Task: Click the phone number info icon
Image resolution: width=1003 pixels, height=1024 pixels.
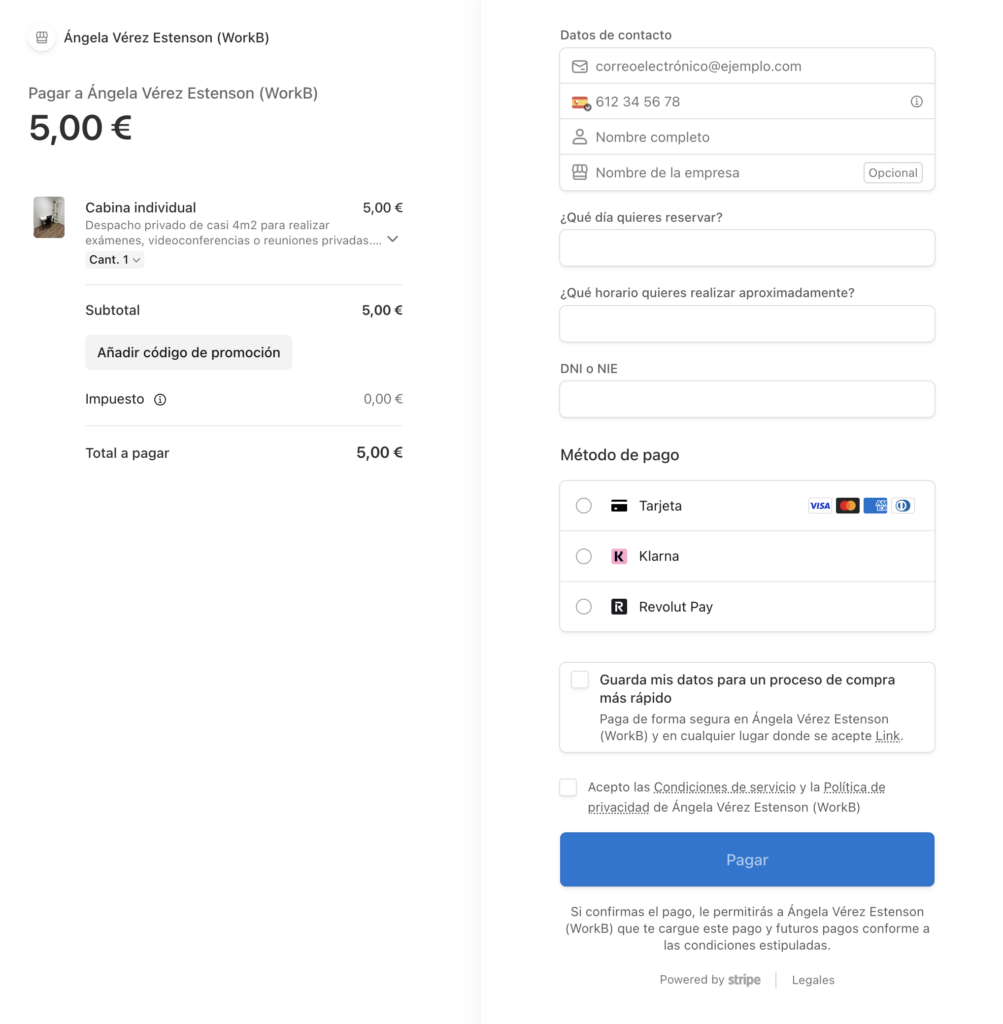Action: click(916, 102)
